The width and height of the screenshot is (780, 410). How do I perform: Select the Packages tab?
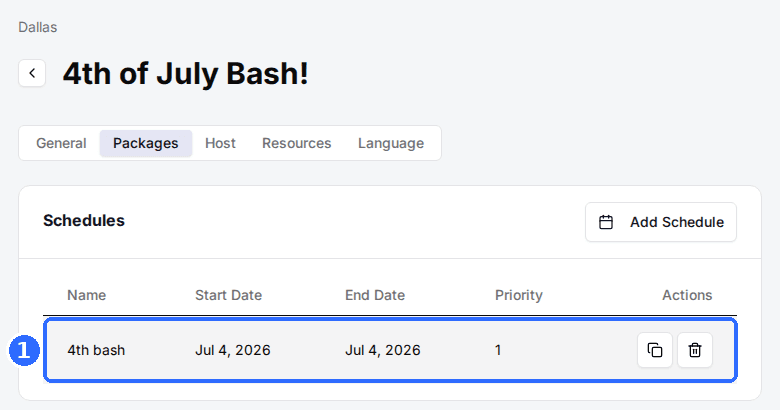pyautogui.click(x=146, y=143)
